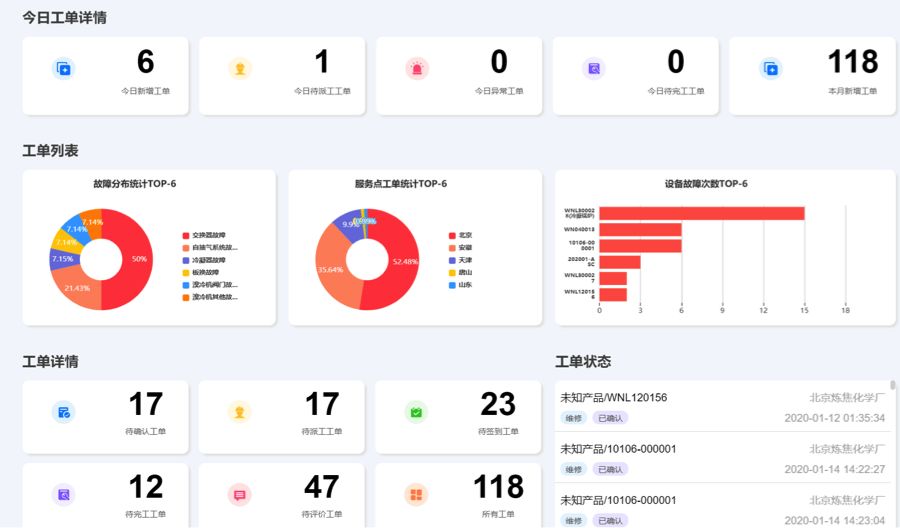Click the 9.9% purple service point slice
Viewport: 900px width, 528px height.
[349, 224]
